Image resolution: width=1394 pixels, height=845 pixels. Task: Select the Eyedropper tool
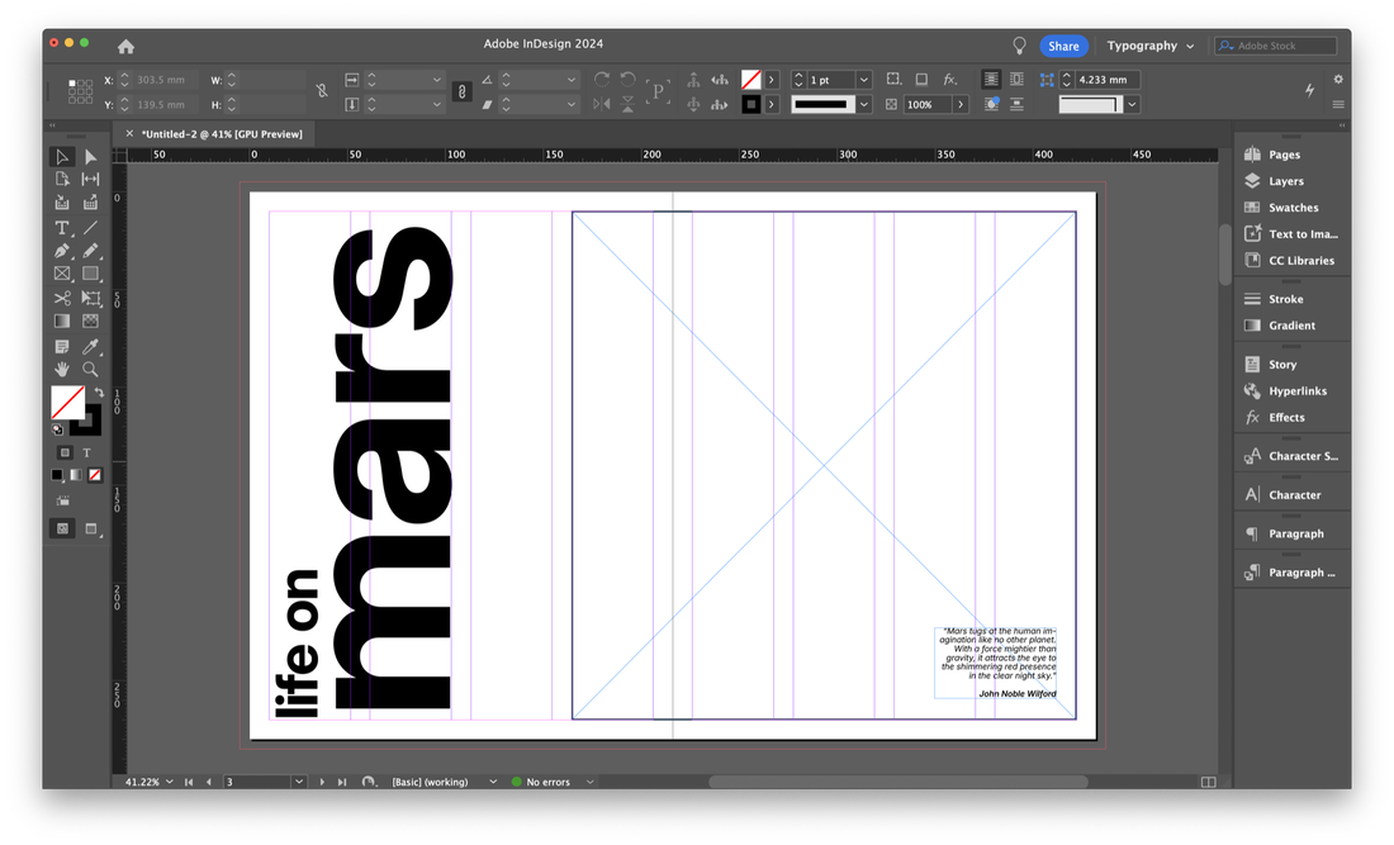coord(90,347)
